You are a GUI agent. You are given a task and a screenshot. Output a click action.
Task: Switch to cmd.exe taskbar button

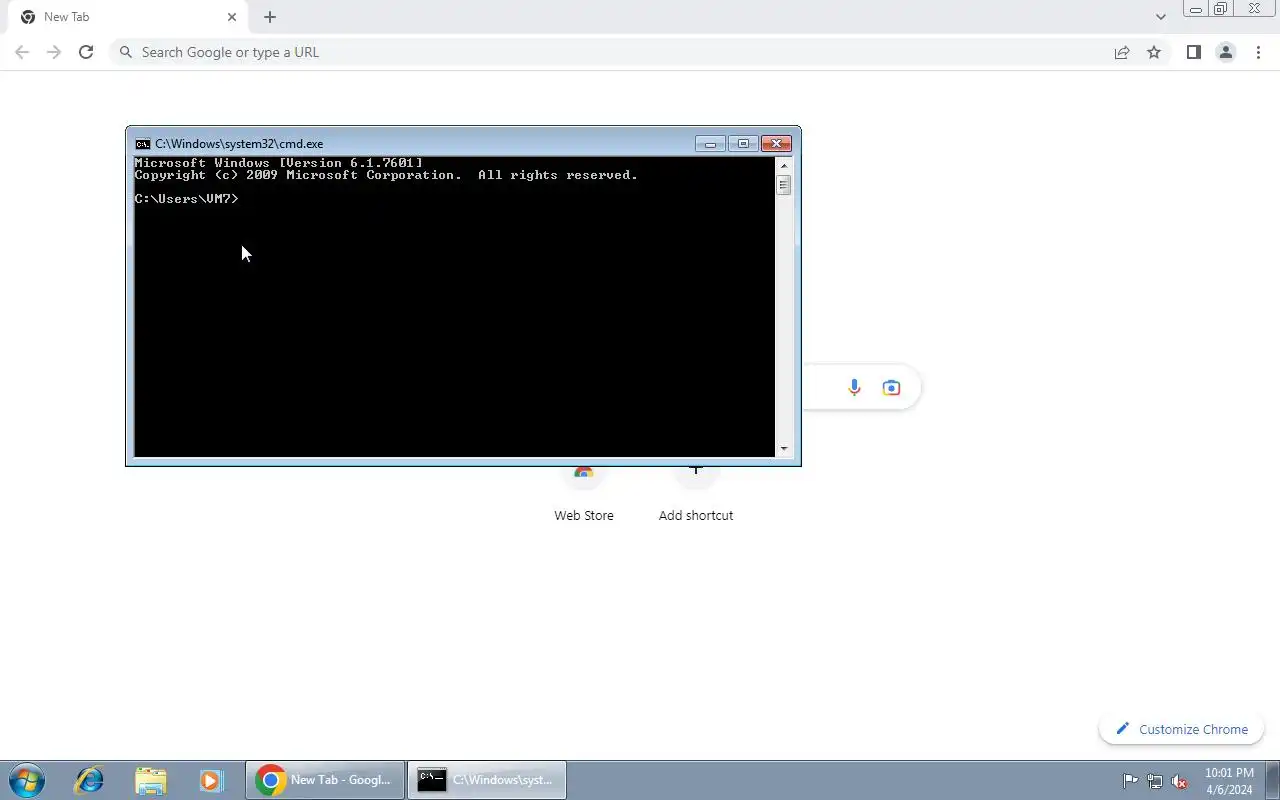click(487, 780)
